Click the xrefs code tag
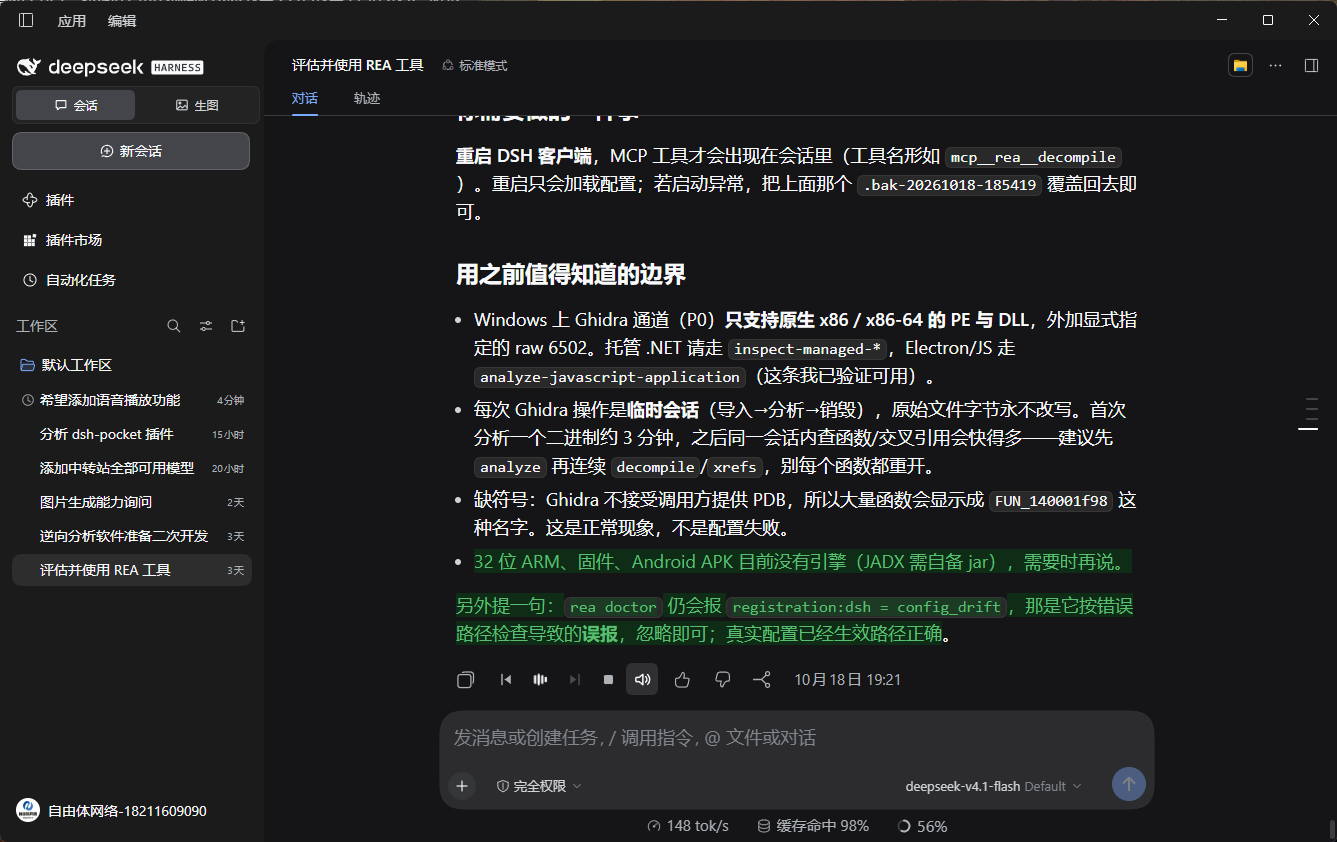The width and height of the screenshot is (1337, 842). pyautogui.click(x=735, y=467)
